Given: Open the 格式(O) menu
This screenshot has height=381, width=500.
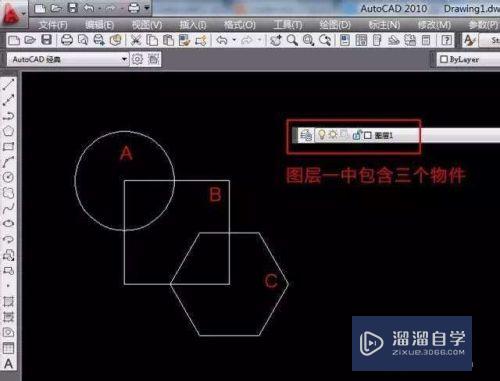Looking at the screenshot, I should point(239,25).
